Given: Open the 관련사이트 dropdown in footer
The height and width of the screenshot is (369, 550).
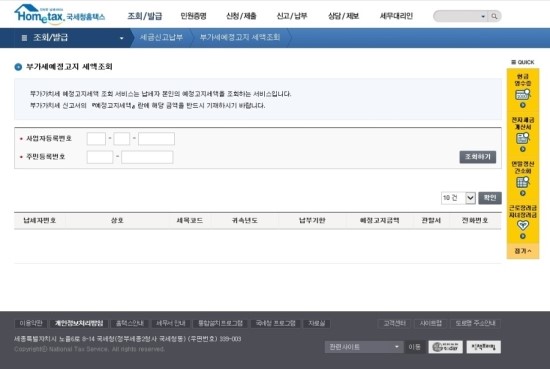Looking at the screenshot, I should 364,347.
